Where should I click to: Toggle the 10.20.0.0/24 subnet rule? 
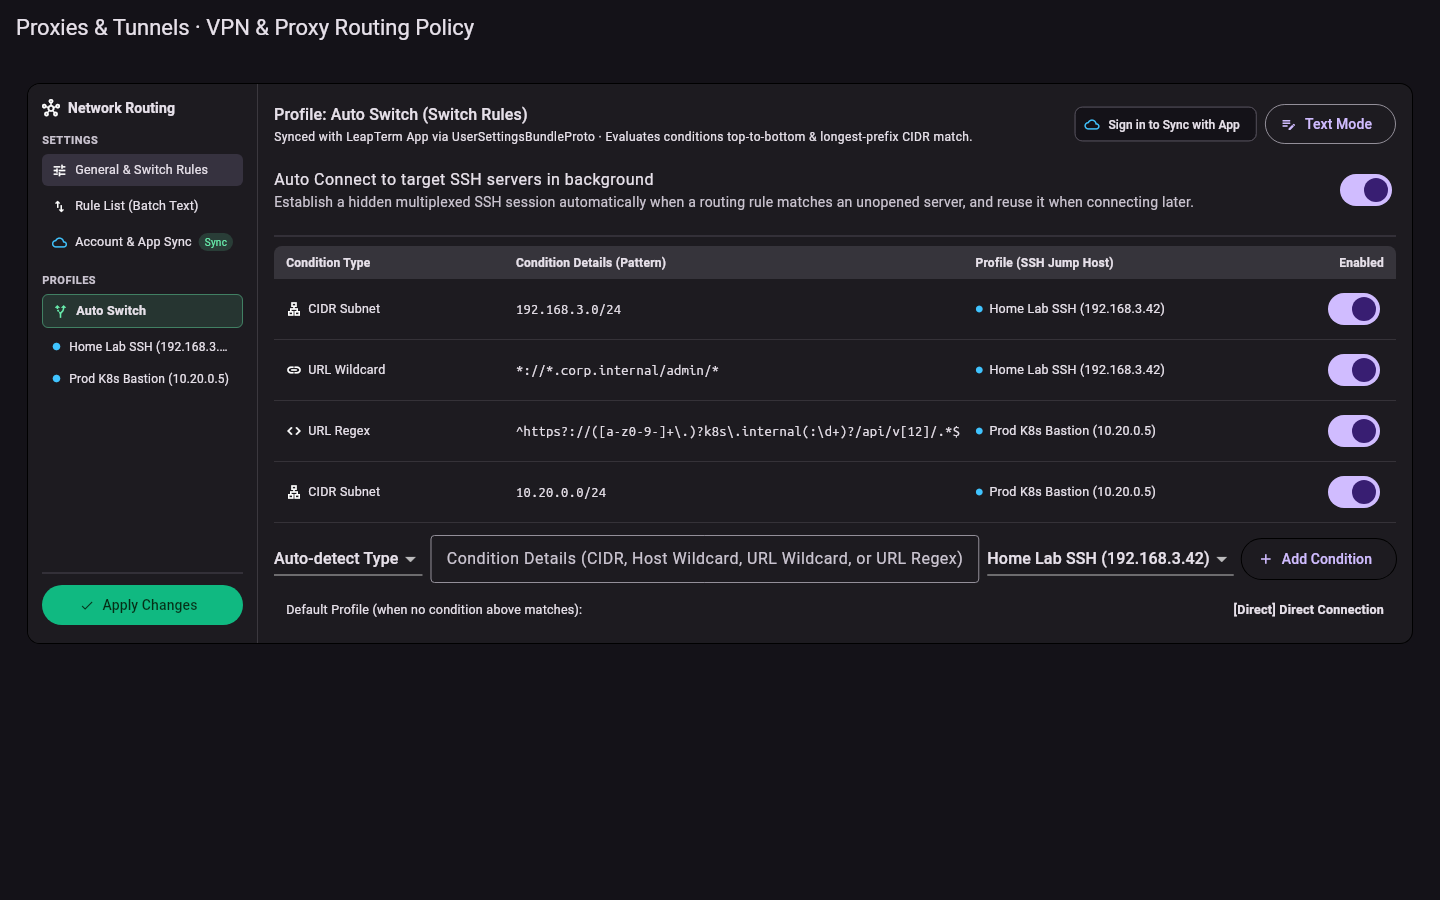[1354, 492]
